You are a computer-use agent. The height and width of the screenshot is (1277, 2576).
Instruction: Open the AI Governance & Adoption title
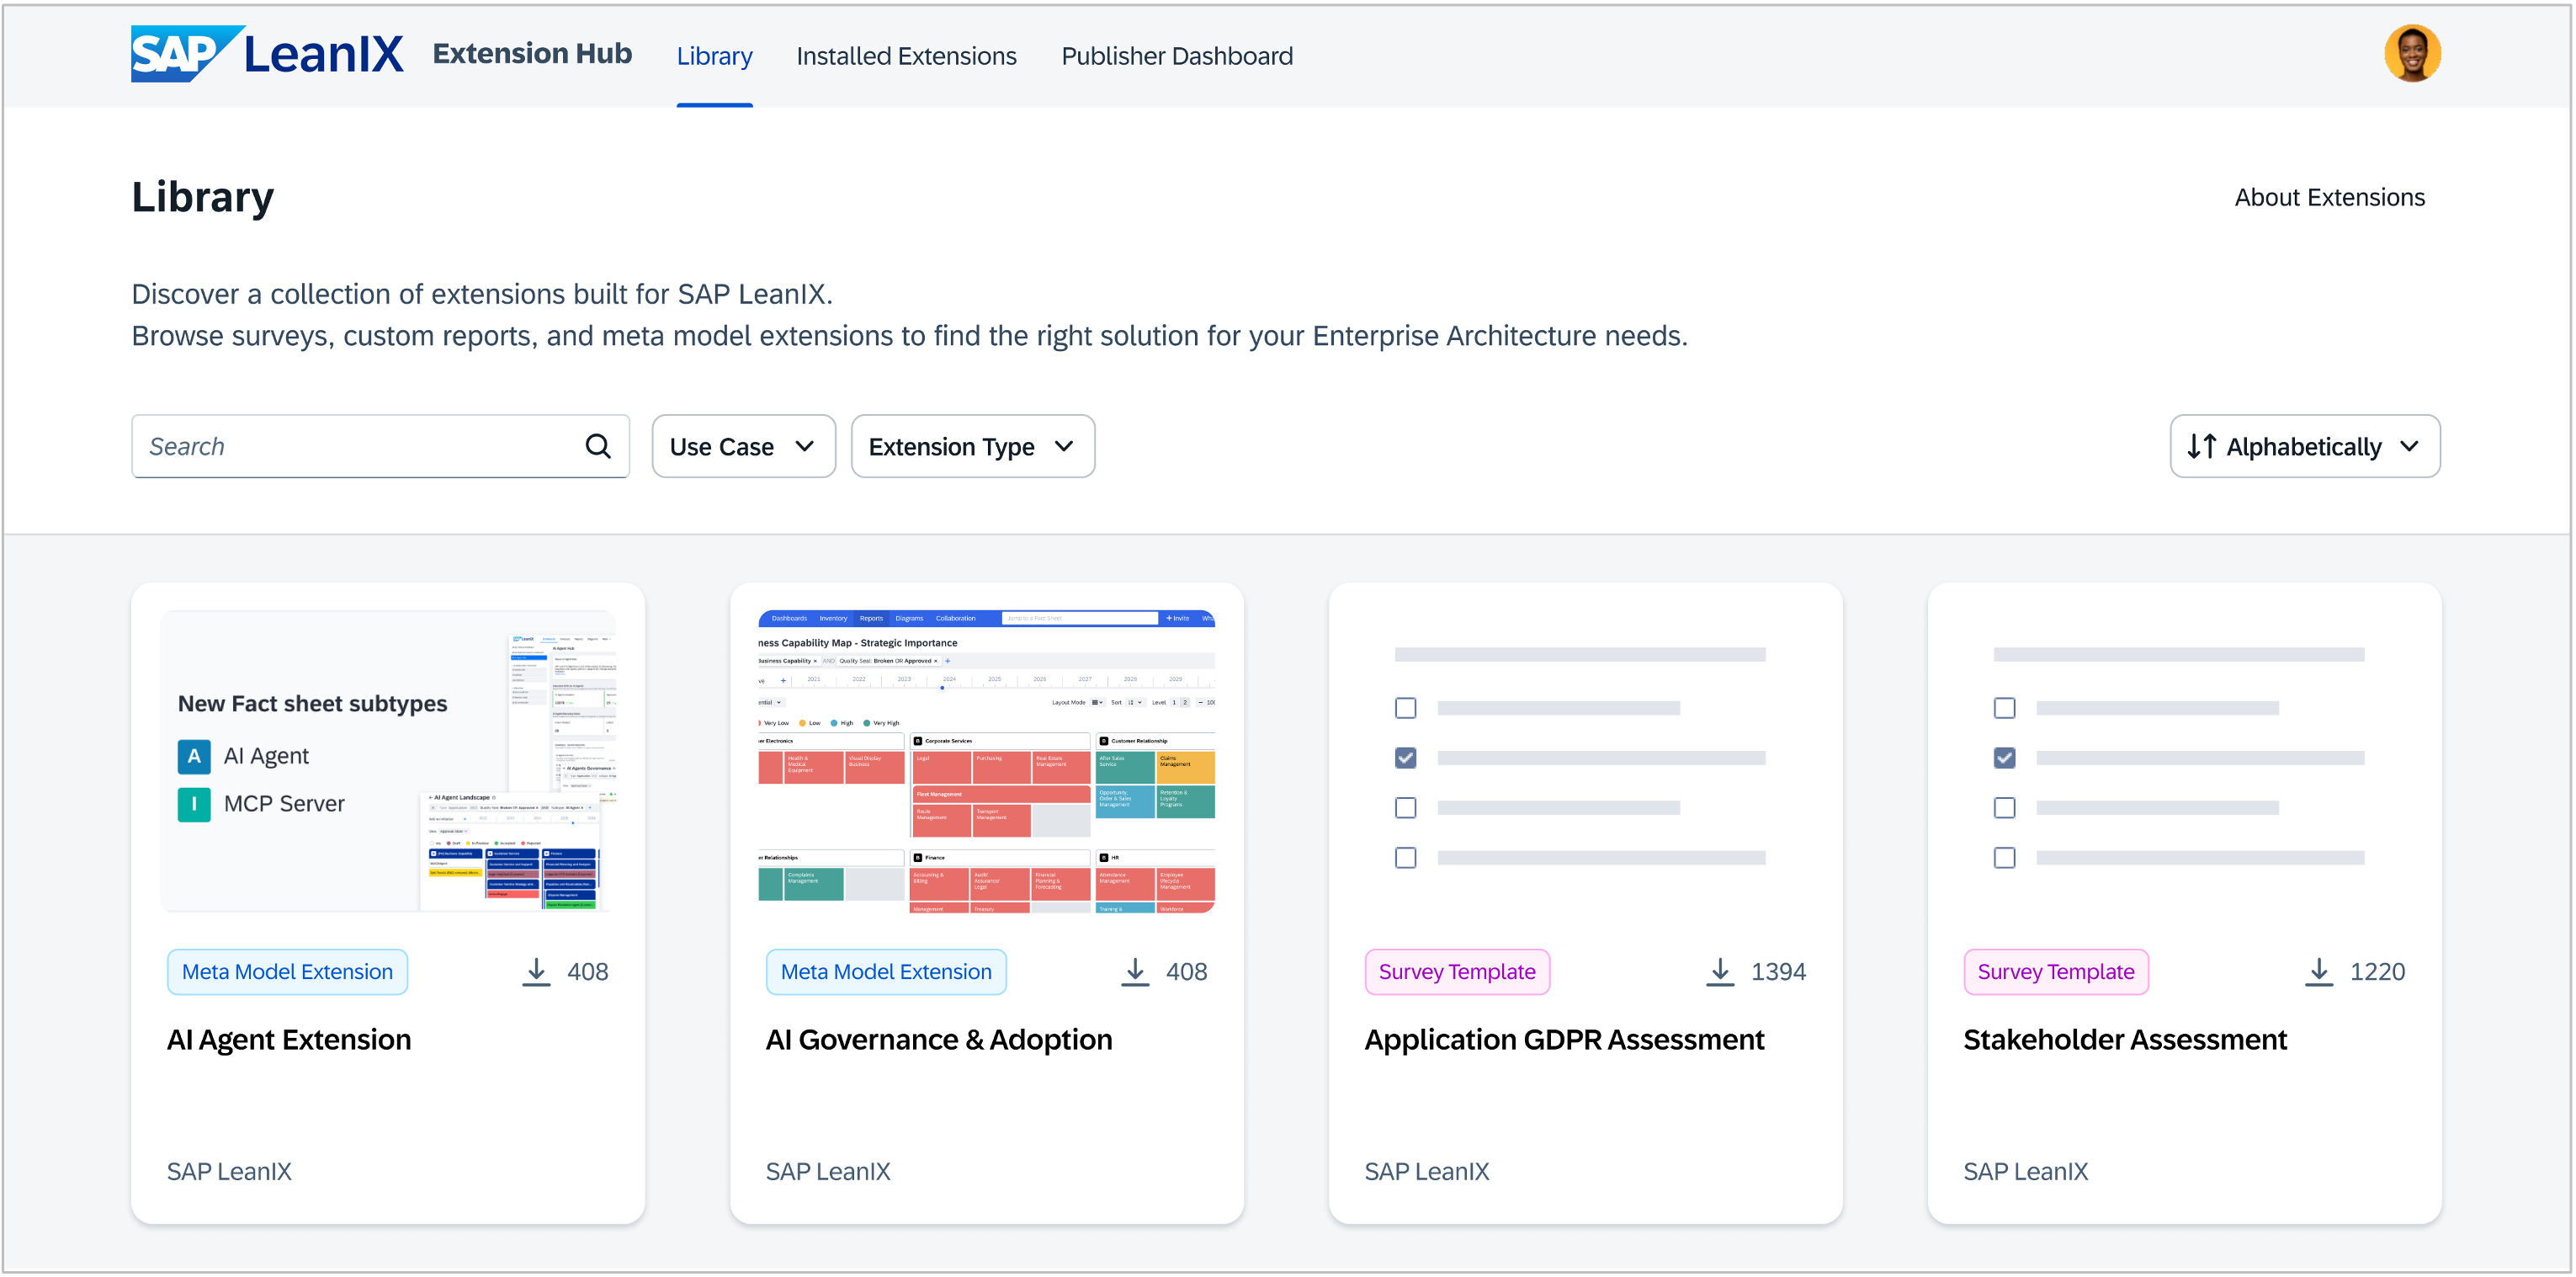click(938, 1040)
